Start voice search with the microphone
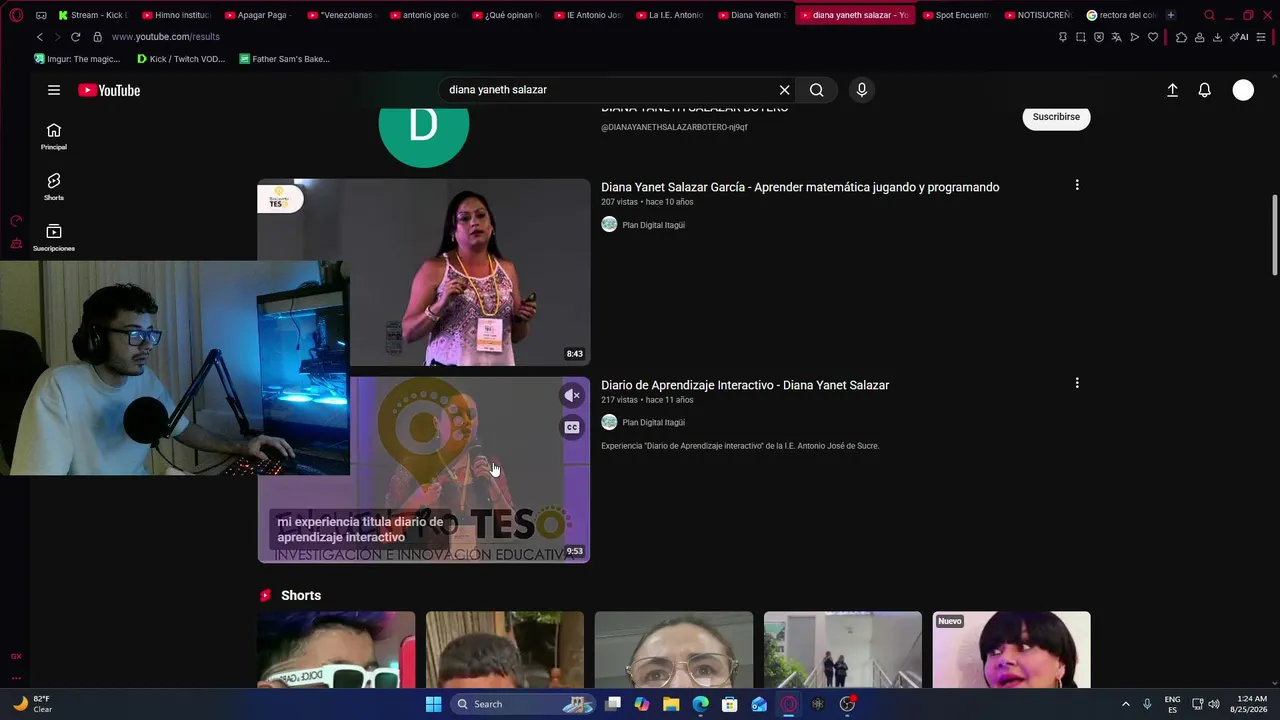 pos(862,90)
